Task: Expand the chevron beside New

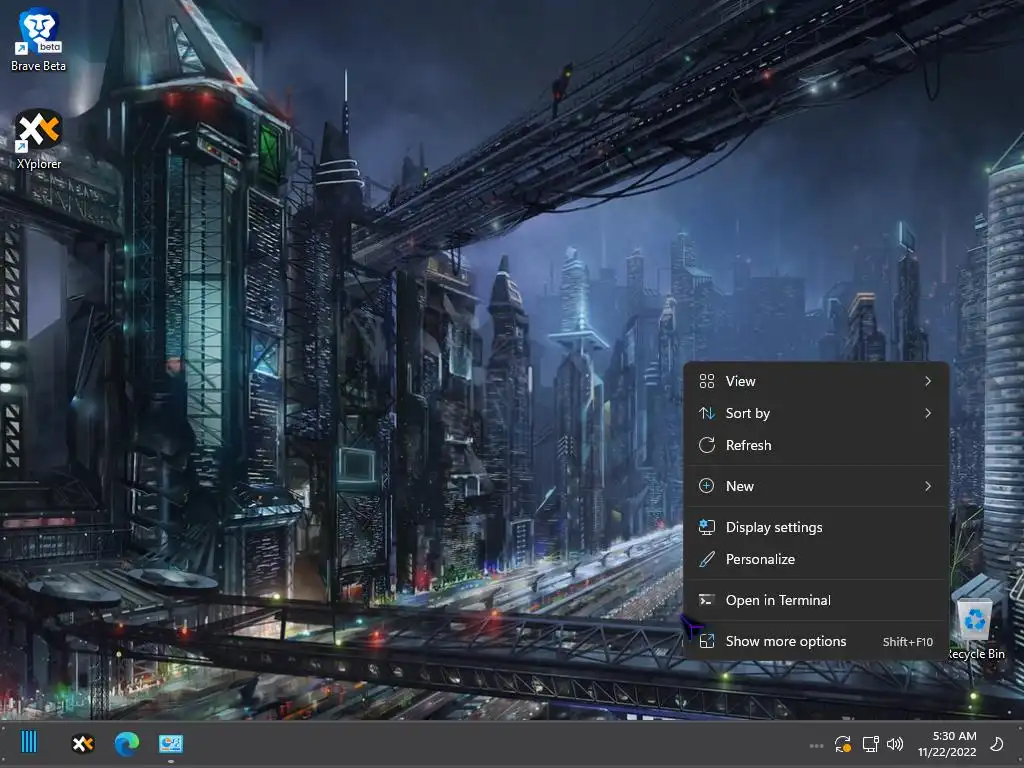Action: (928, 486)
